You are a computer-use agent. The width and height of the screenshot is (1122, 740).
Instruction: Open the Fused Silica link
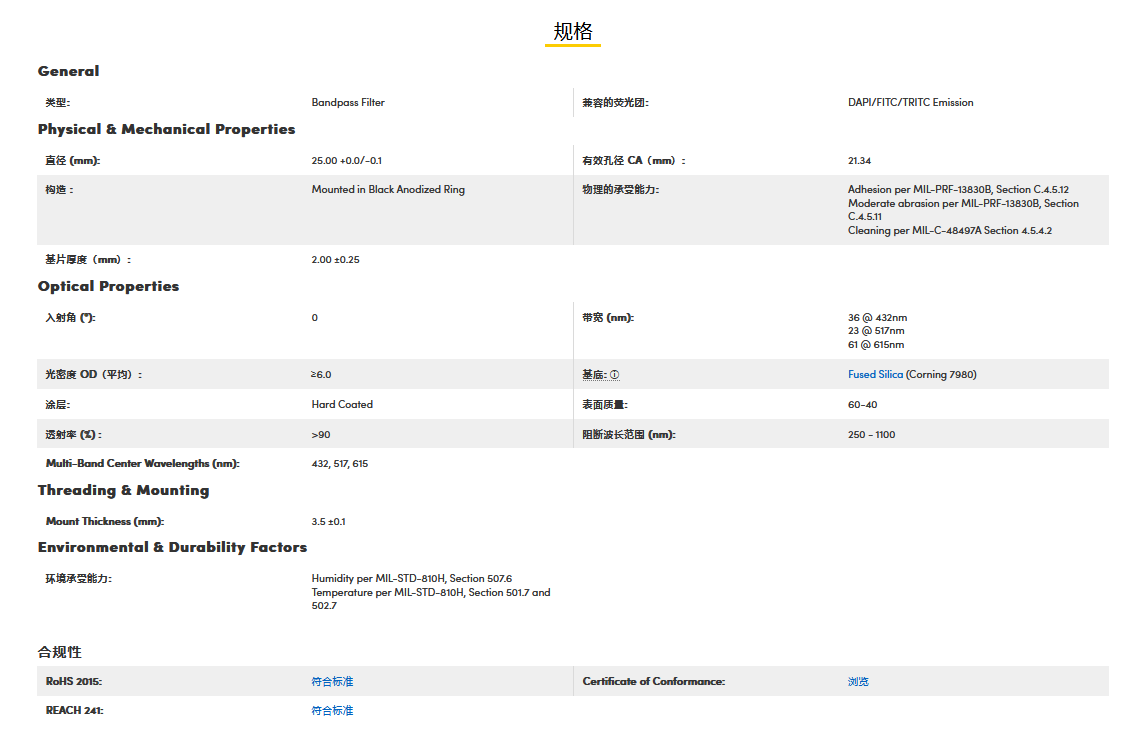(875, 374)
